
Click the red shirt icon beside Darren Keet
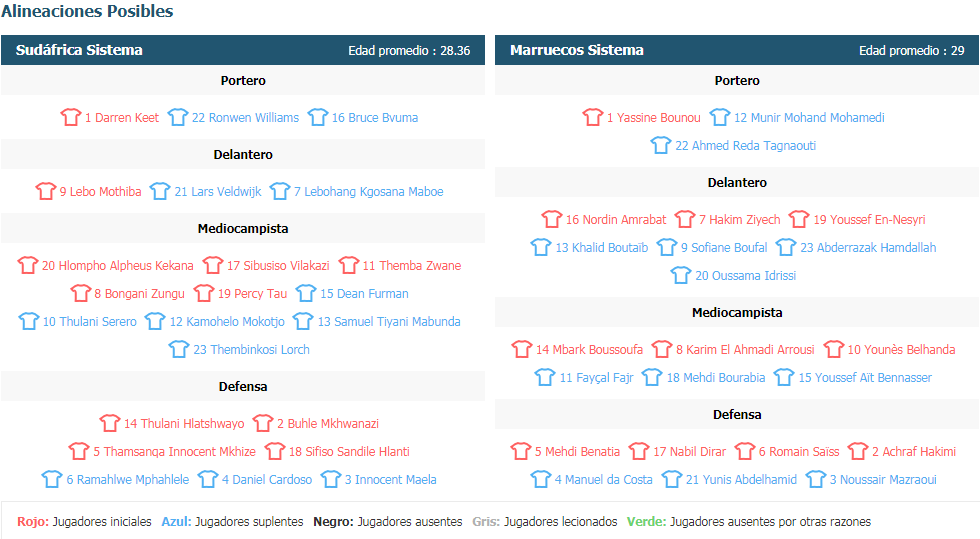(x=71, y=117)
